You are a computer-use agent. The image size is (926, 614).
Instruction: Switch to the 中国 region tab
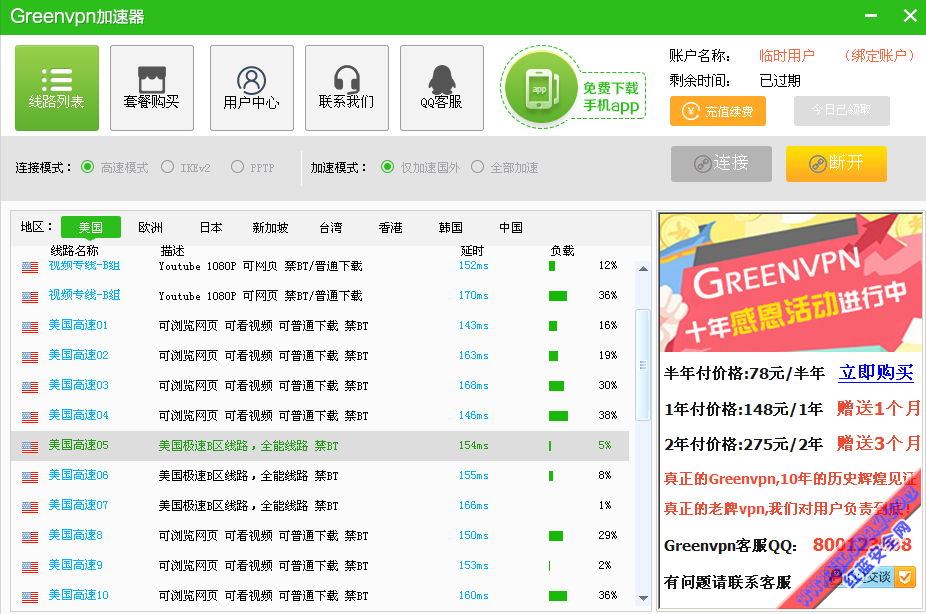(x=511, y=227)
